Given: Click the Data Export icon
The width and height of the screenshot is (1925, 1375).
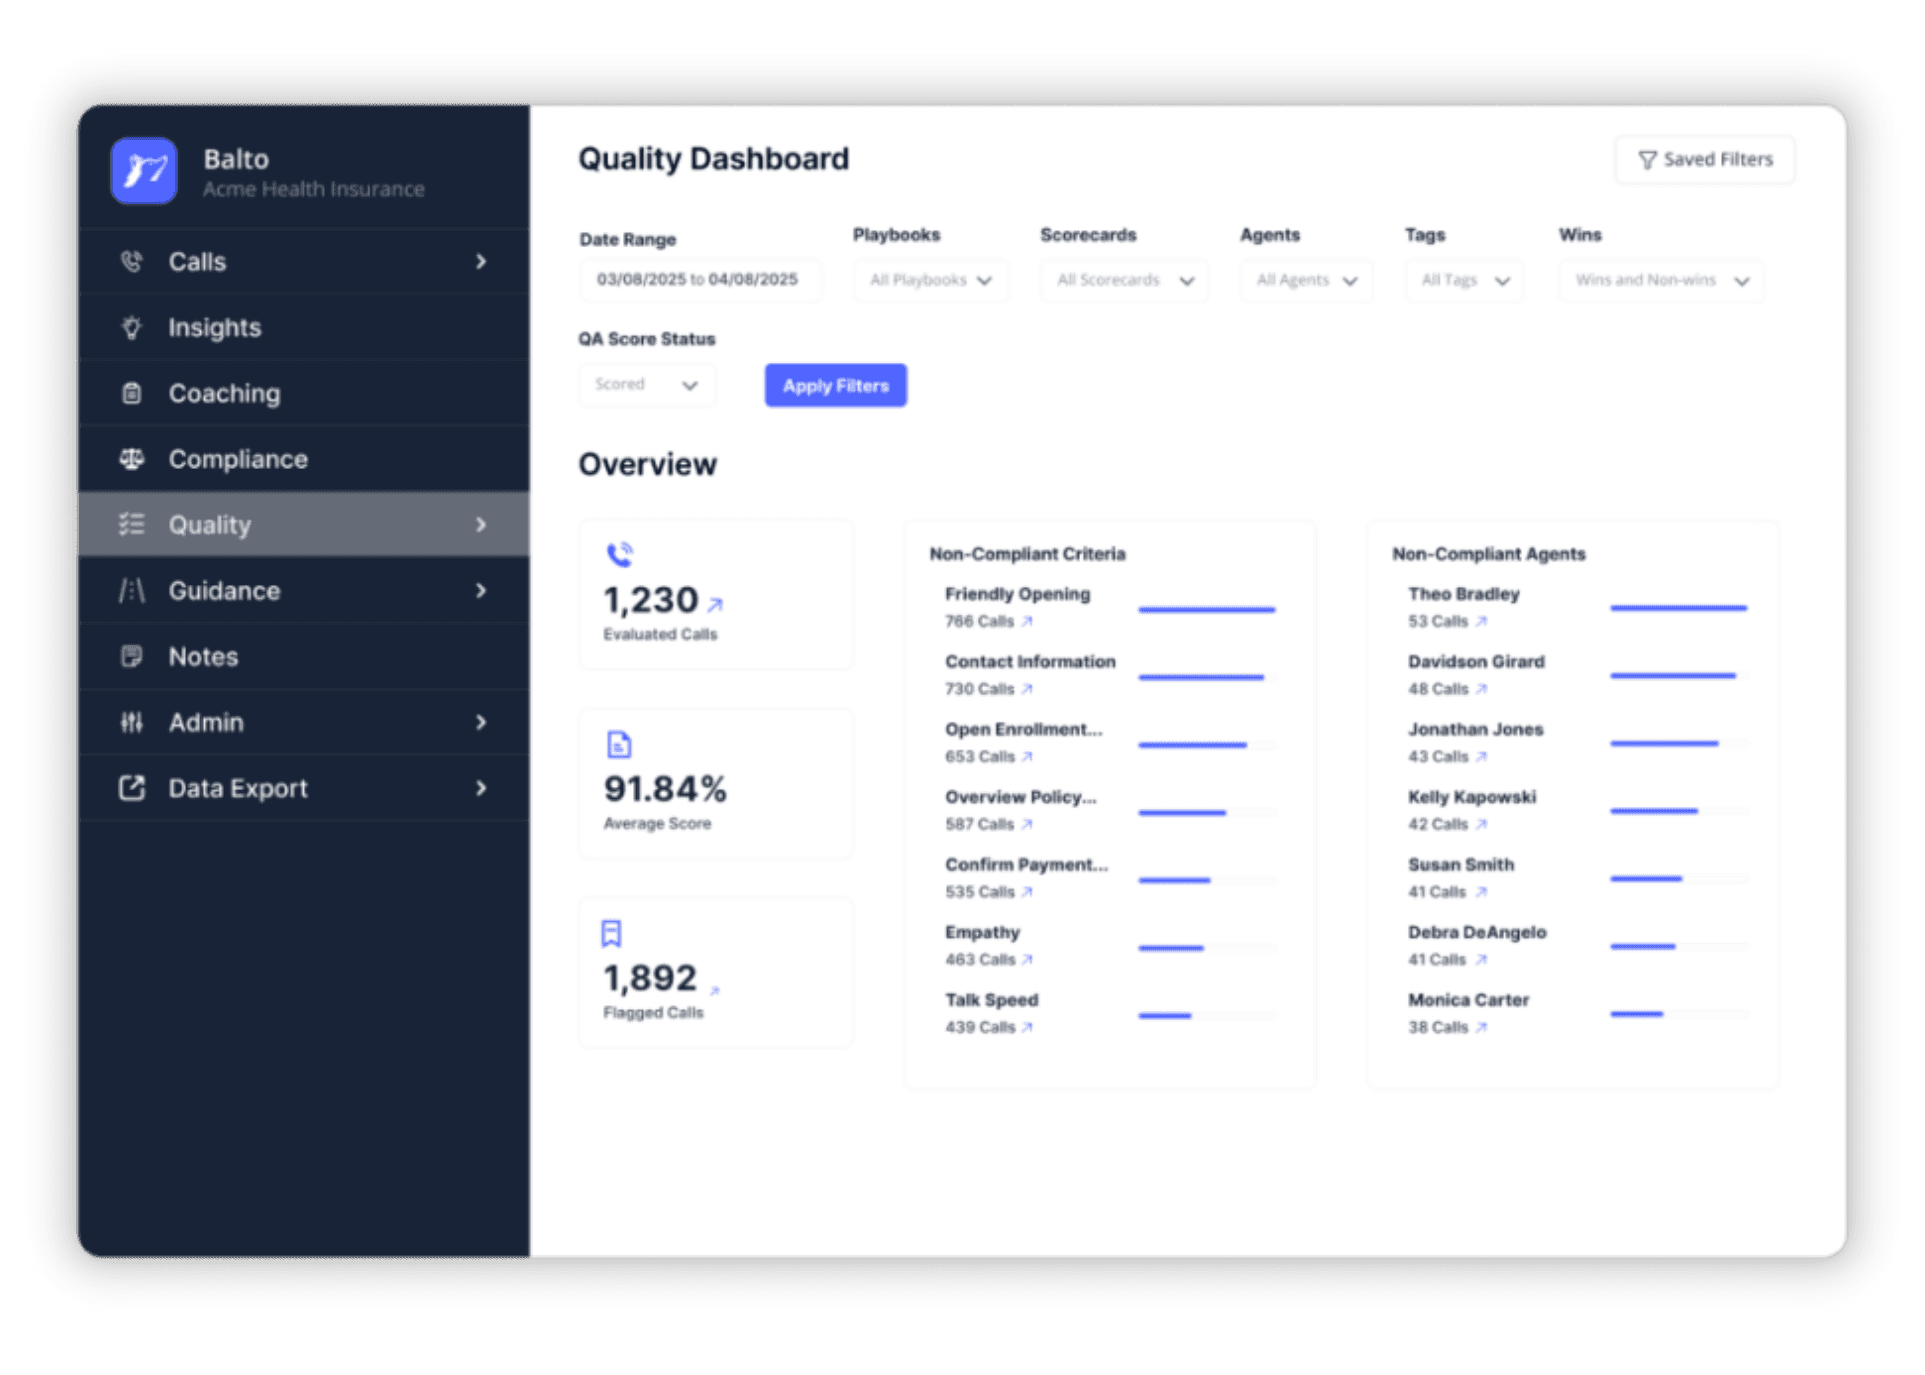Looking at the screenshot, I should [x=131, y=788].
